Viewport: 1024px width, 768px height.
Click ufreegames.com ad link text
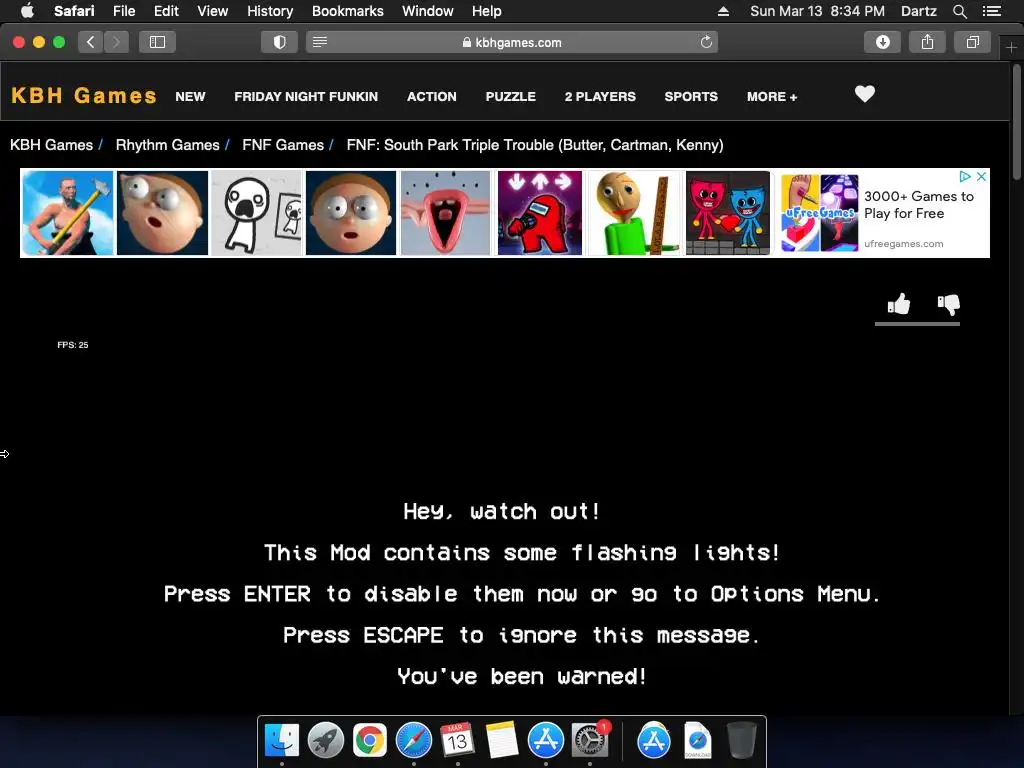click(x=903, y=244)
